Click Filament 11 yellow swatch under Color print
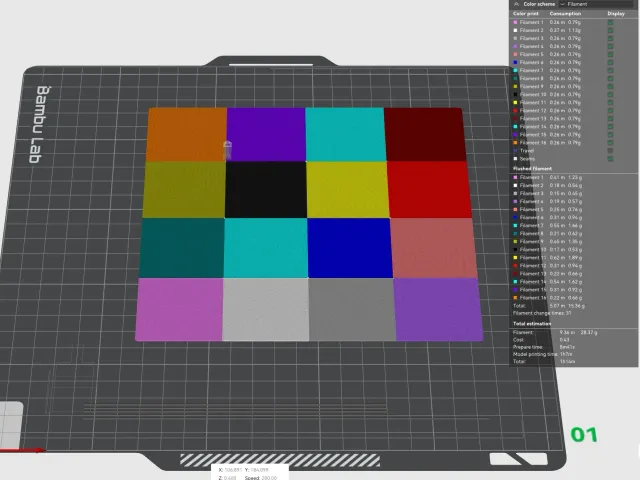The image size is (640, 480). 515,102
